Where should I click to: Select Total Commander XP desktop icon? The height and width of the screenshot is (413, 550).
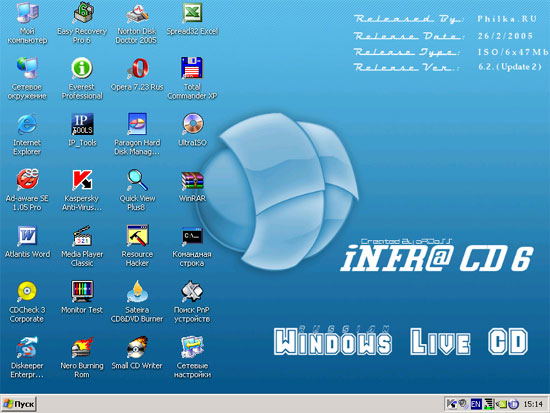tap(192, 68)
